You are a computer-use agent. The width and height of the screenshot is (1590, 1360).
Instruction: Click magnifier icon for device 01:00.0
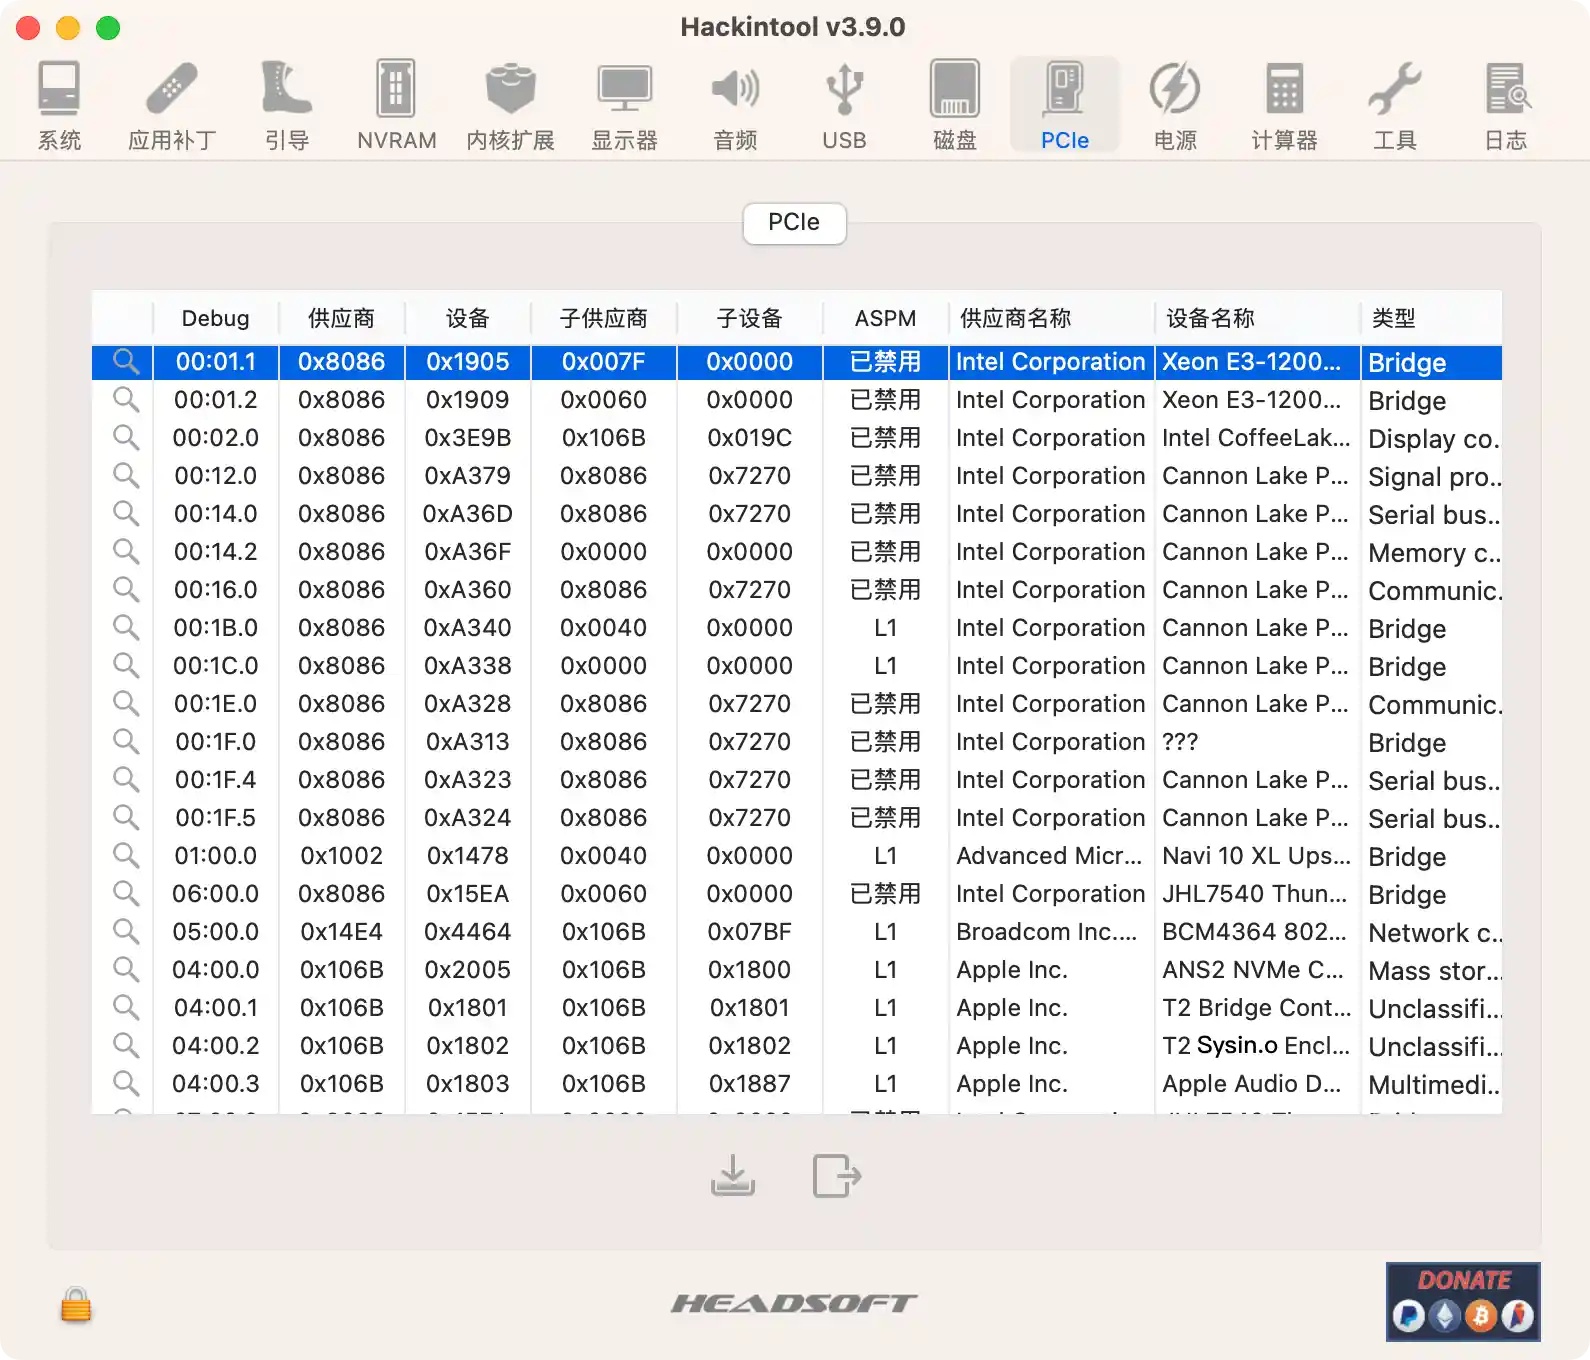[x=126, y=855]
